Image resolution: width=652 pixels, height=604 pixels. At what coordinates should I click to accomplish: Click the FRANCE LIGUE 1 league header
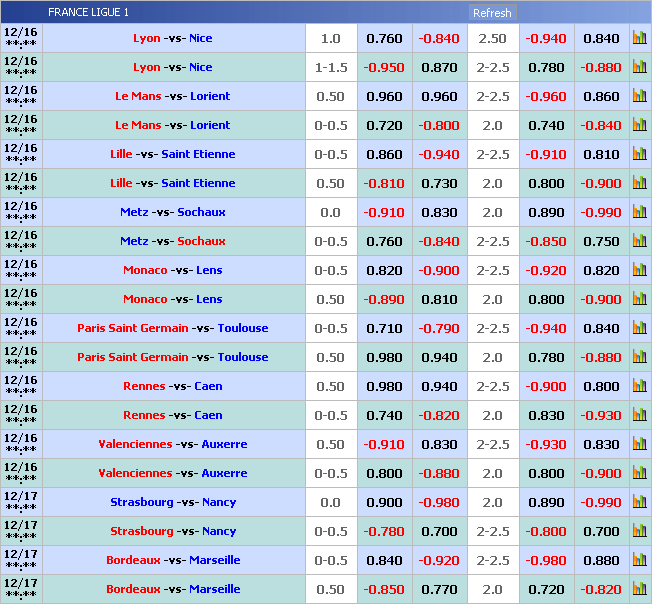coord(88,13)
